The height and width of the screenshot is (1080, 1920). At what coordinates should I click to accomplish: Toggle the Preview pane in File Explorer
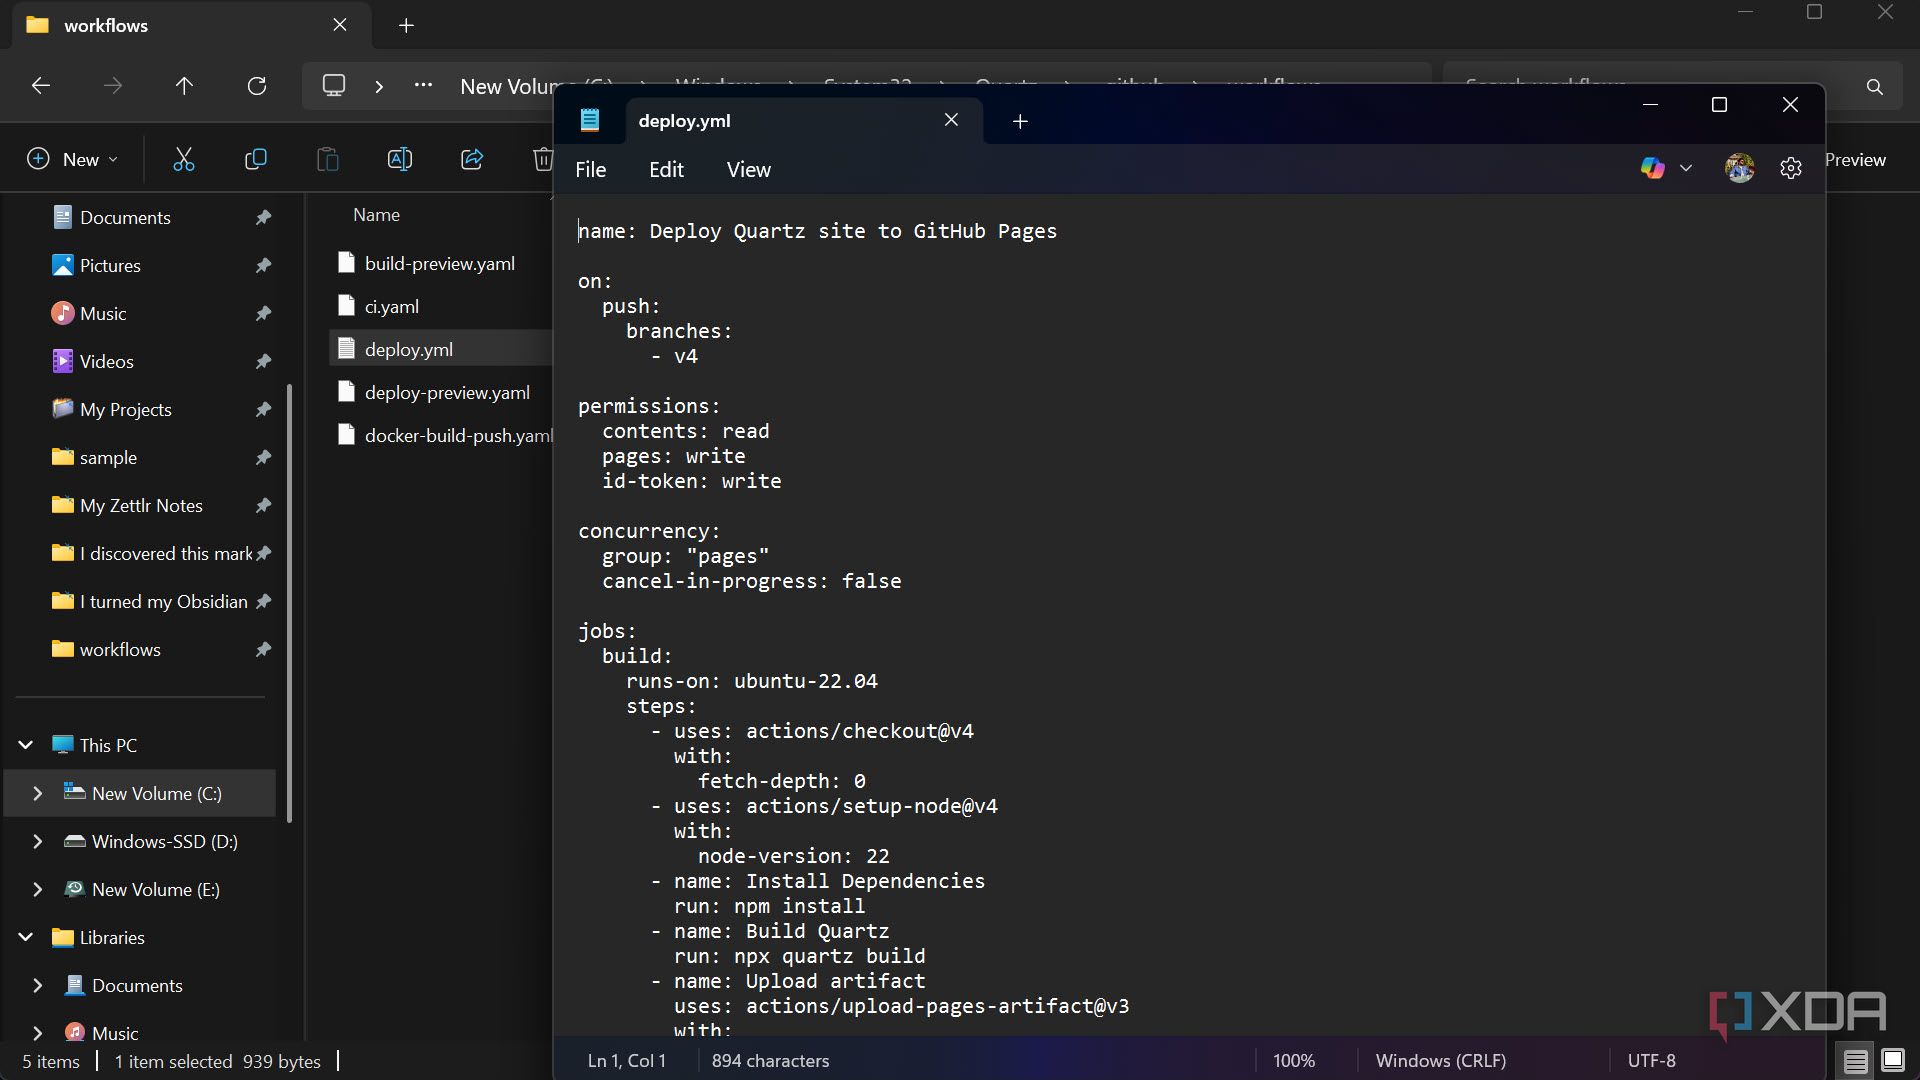[x=1855, y=159]
